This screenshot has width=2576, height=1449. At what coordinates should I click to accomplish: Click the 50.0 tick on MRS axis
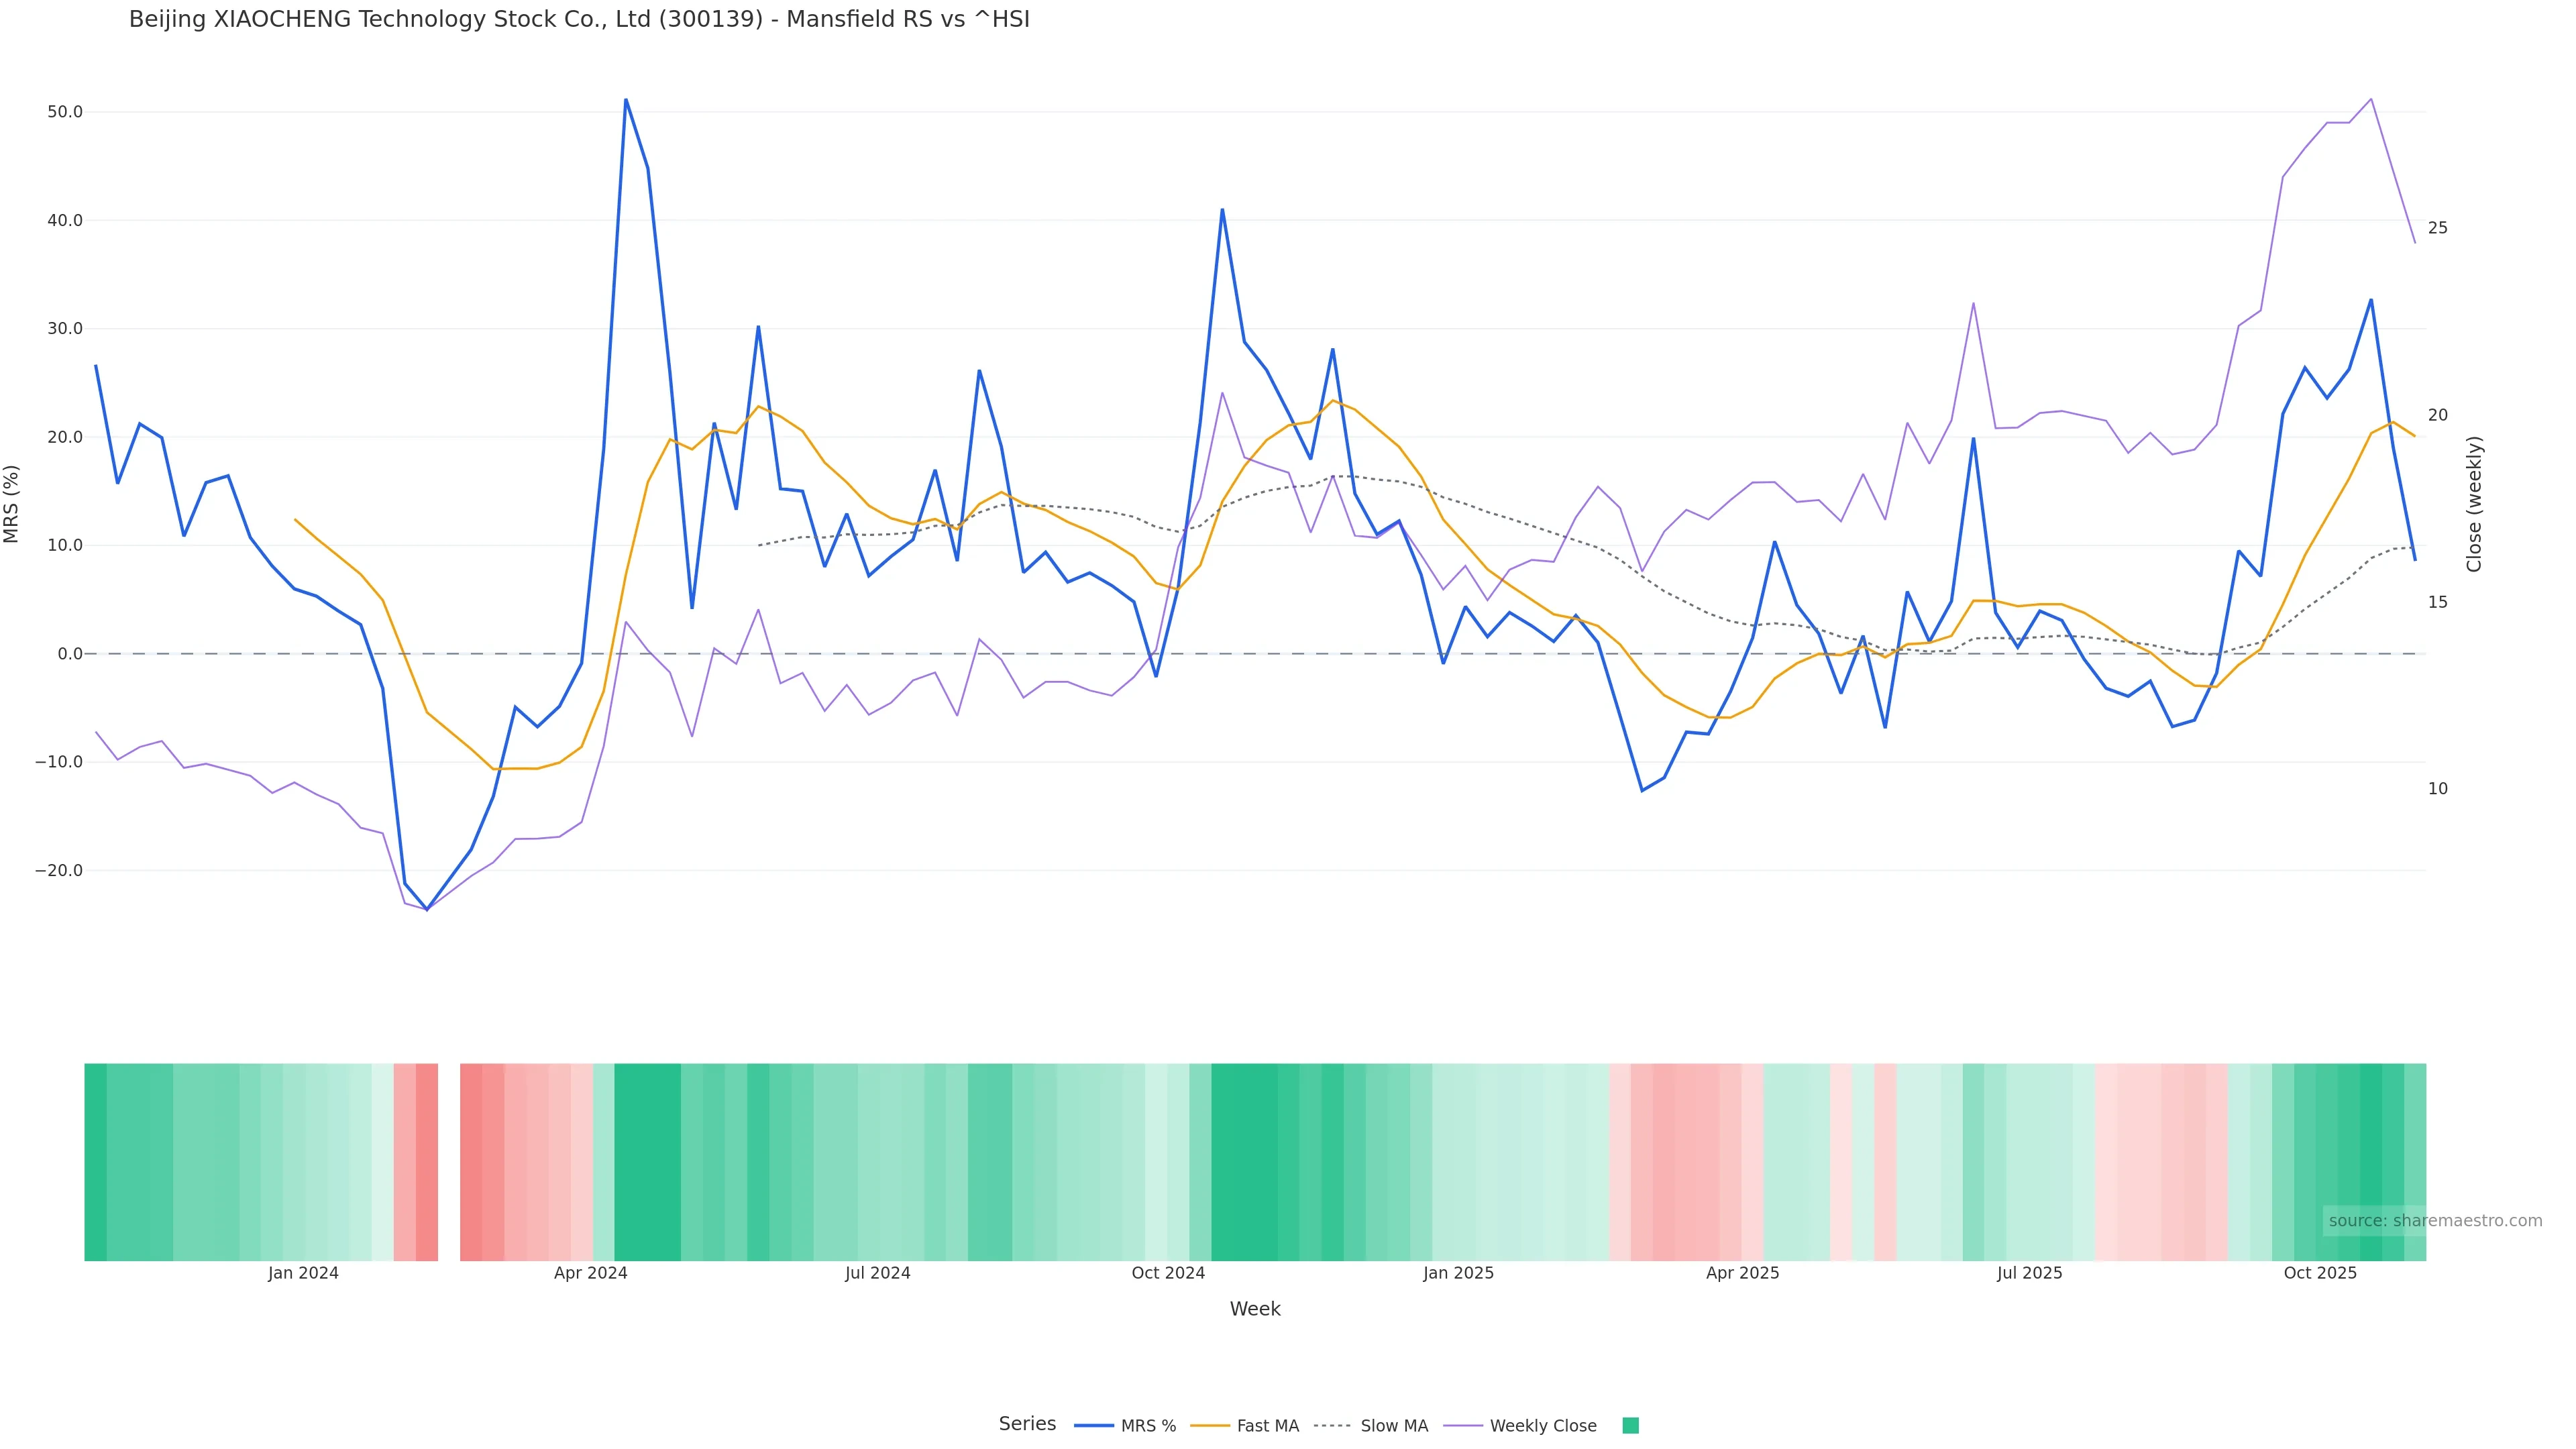tap(65, 112)
